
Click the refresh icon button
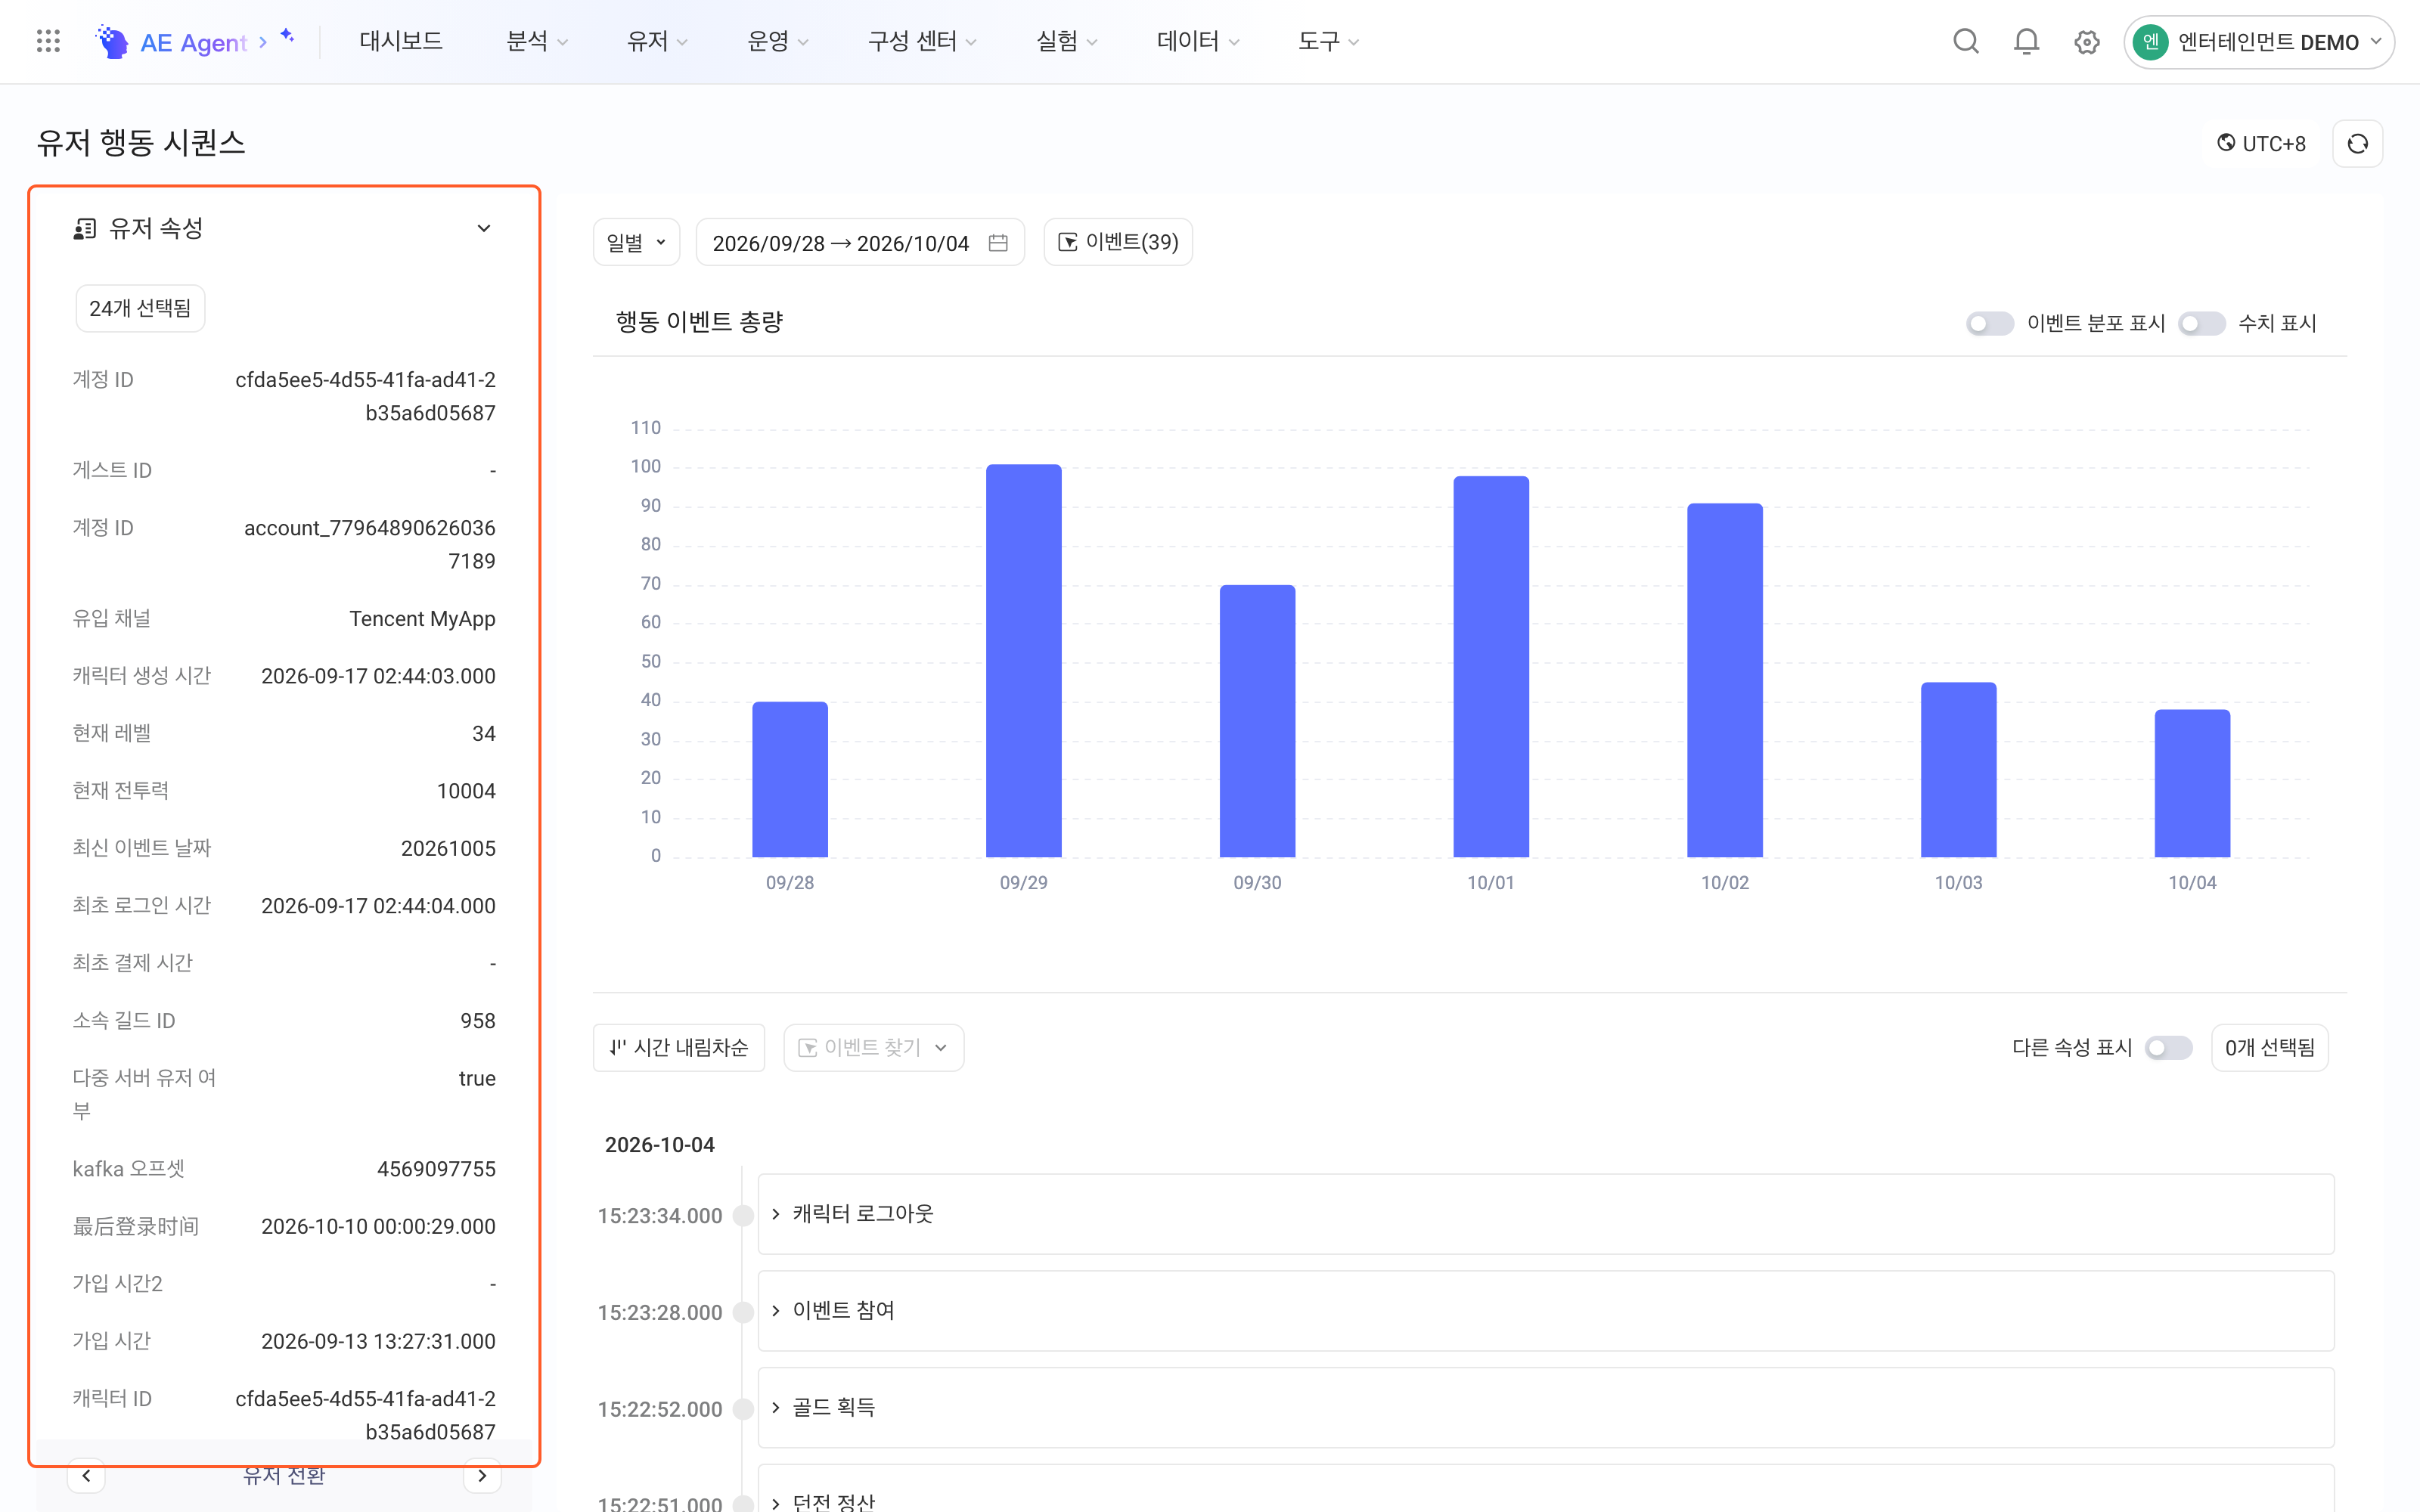point(2357,144)
